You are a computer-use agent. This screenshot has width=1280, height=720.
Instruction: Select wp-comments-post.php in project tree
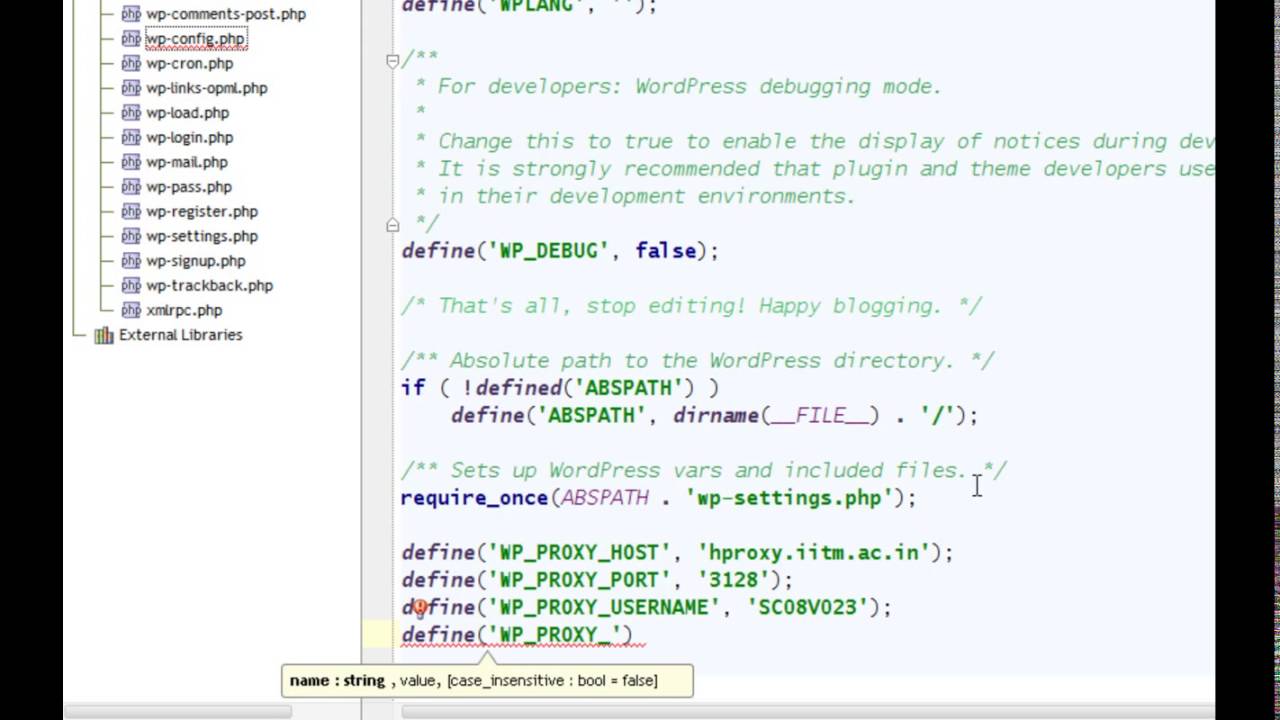click(226, 14)
